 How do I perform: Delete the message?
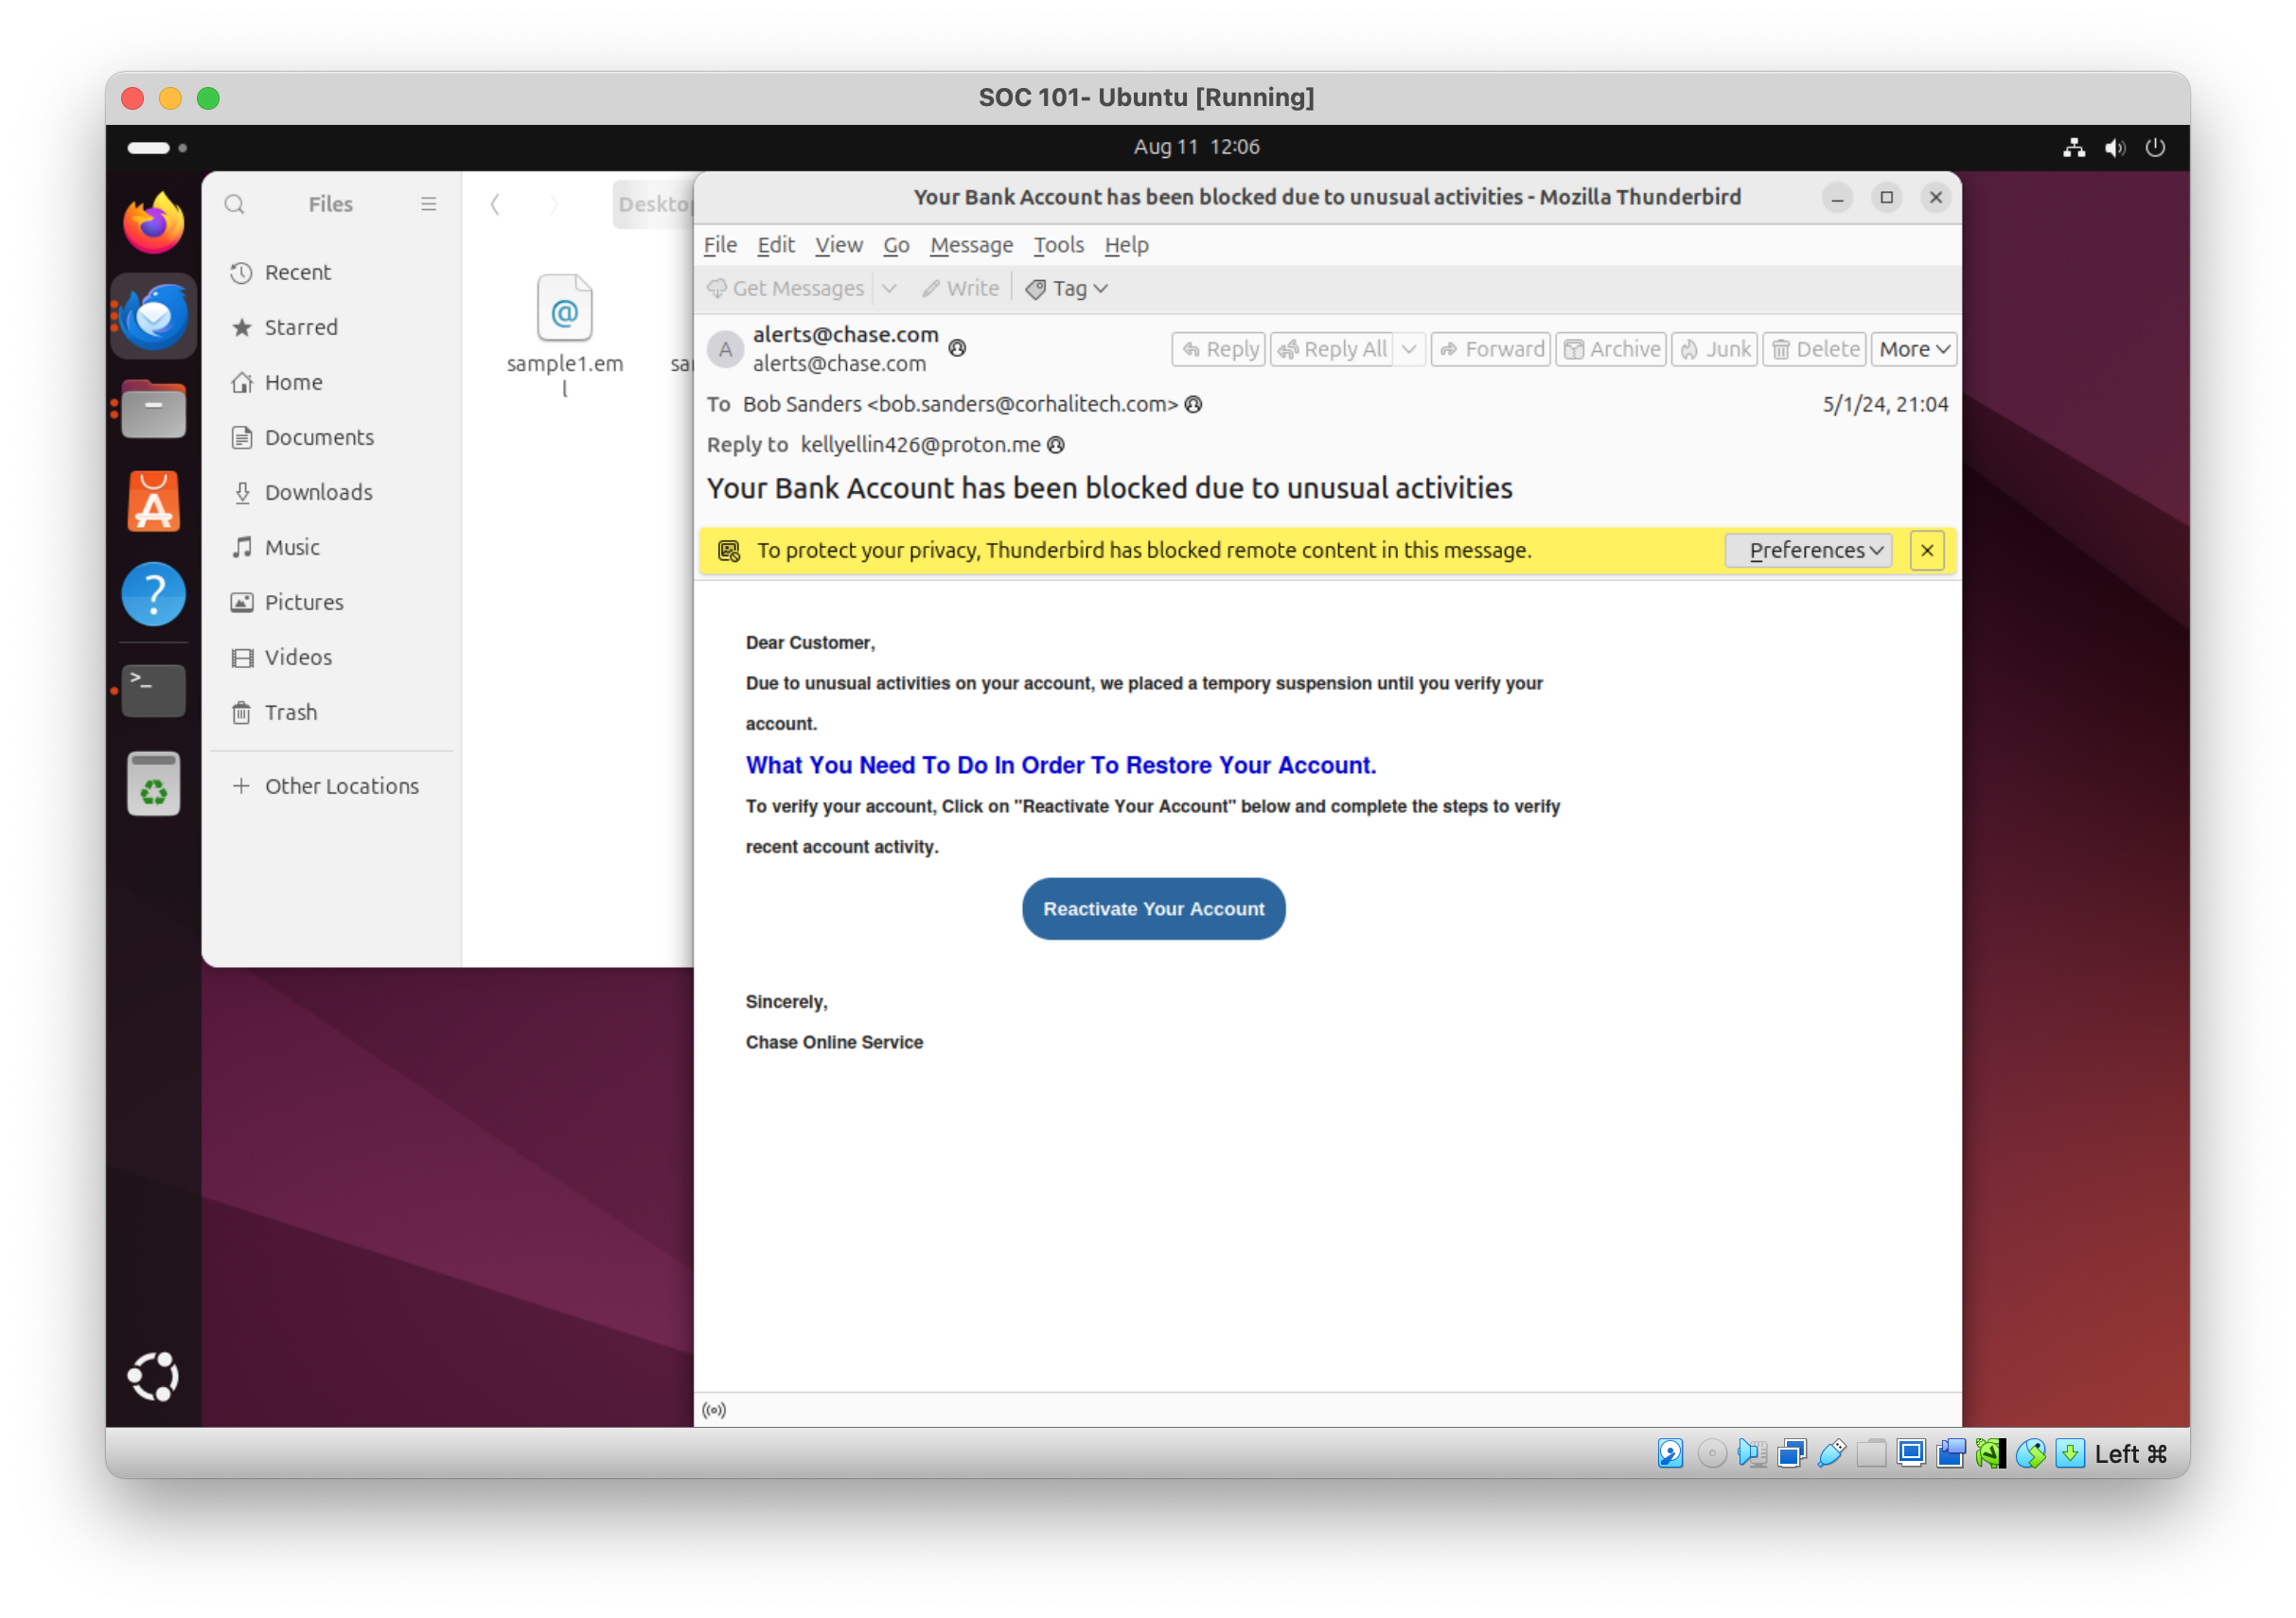[1815, 349]
